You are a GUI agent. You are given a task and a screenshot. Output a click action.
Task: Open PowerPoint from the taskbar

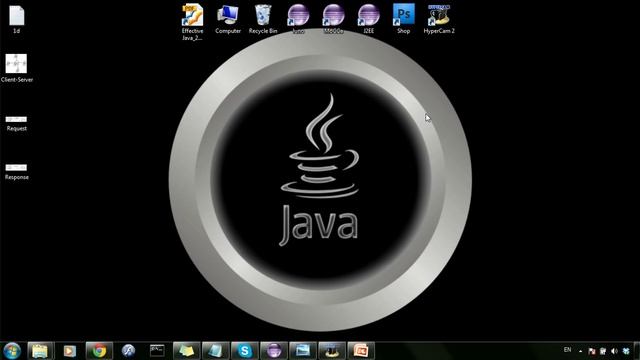(x=361, y=351)
